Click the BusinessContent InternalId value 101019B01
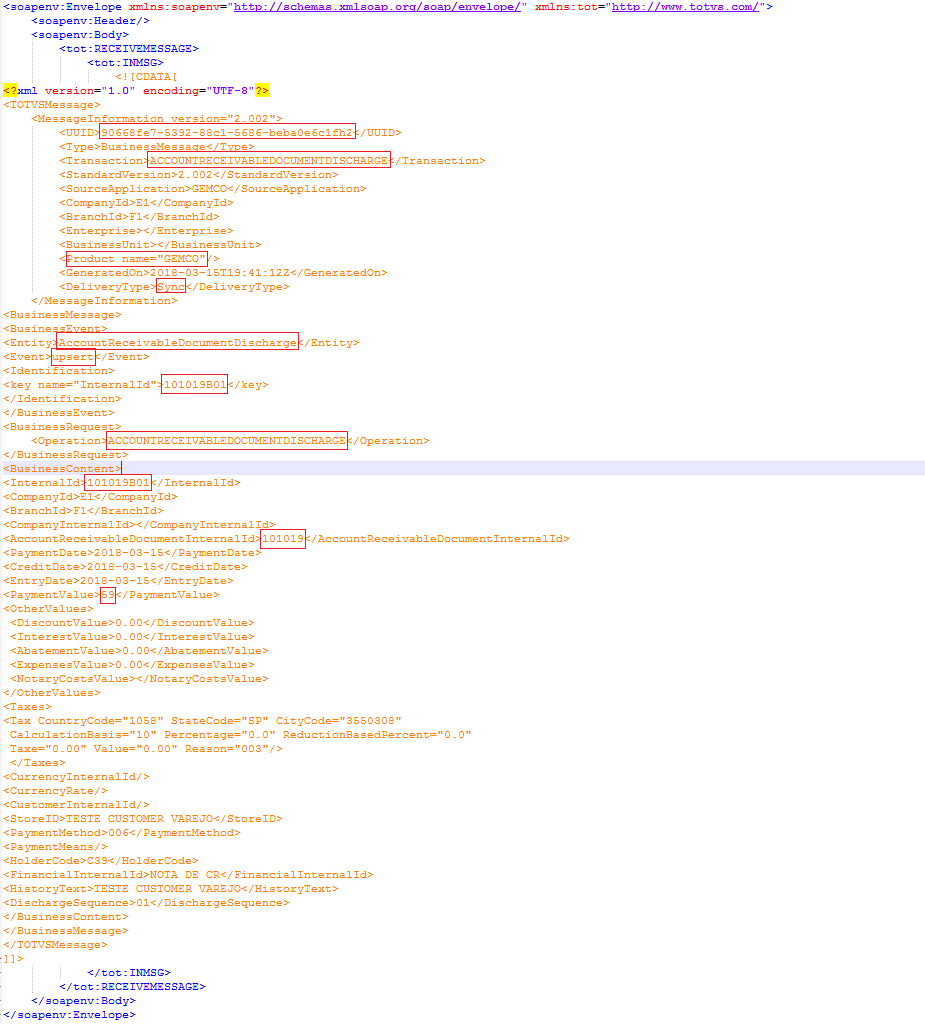Screen dimensions: 925x1024 point(118,483)
